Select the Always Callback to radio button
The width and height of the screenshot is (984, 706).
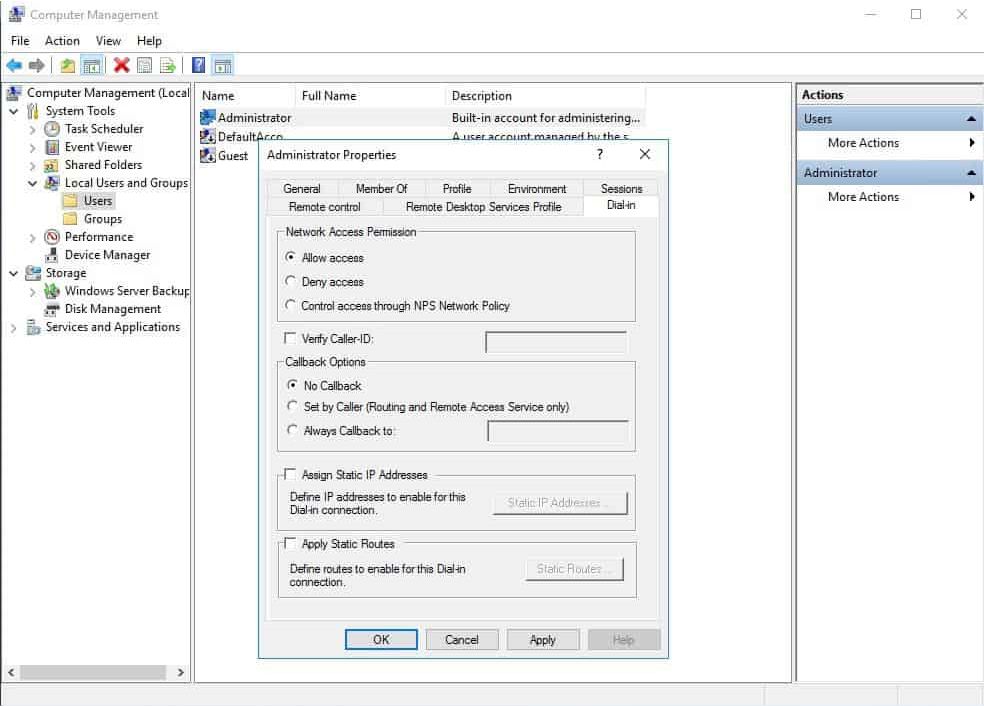click(x=292, y=430)
